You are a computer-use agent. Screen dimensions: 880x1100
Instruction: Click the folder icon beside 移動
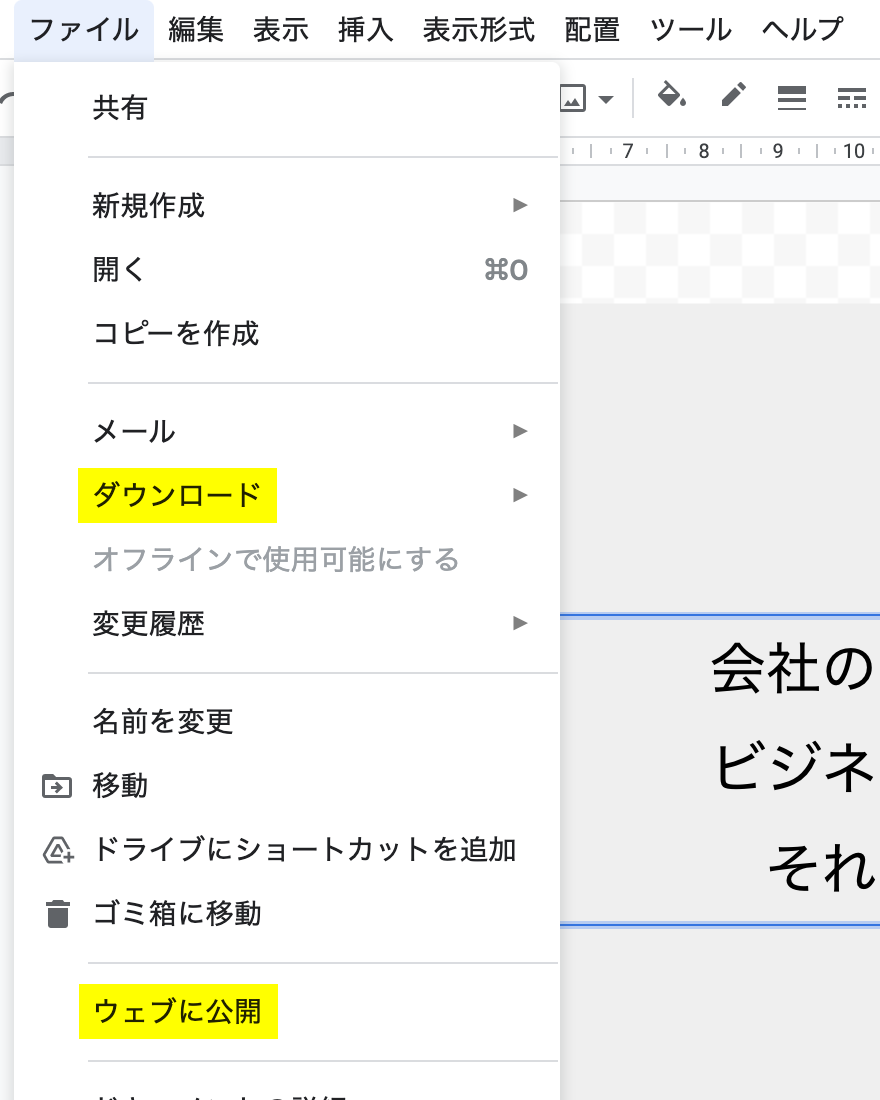click(x=58, y=787)
